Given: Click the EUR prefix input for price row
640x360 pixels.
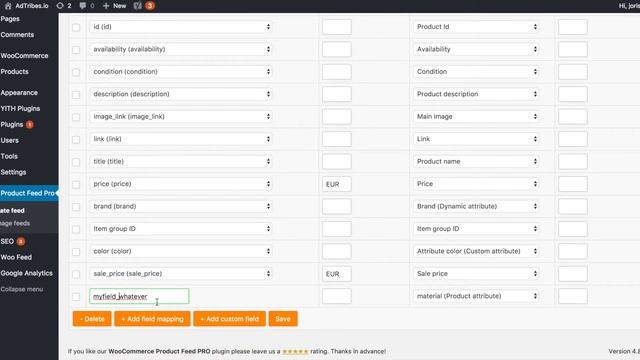Looking at the screenshot, I should (337, 184).
